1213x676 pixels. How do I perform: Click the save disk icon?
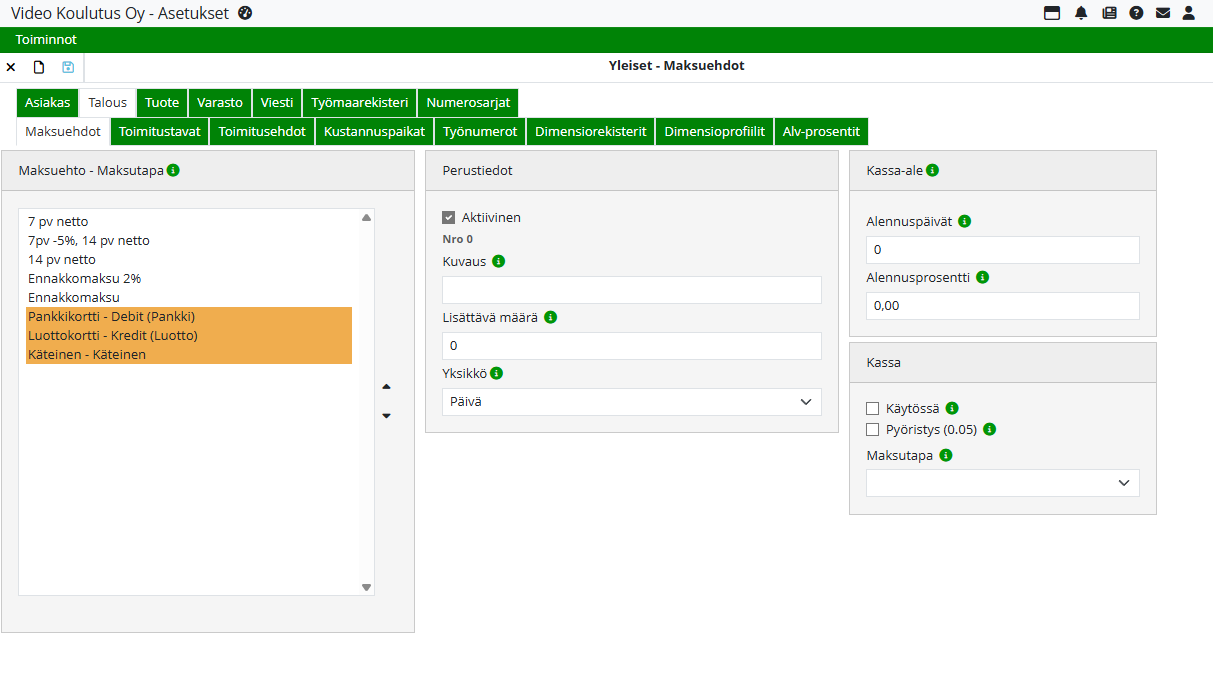click(x=68, y=67)
